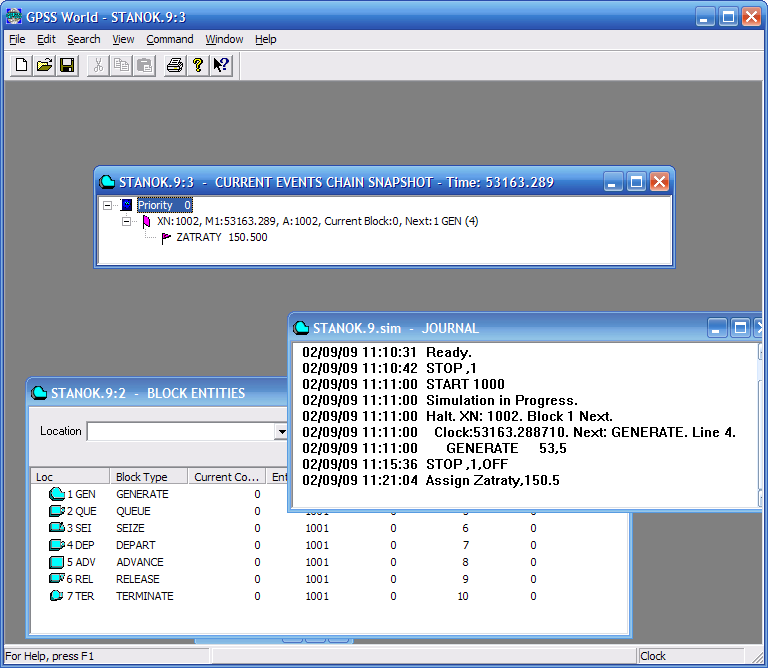The image size is (768, 668).
Task: Minimize the Current Events Chain window
Action: click(613, 182)
